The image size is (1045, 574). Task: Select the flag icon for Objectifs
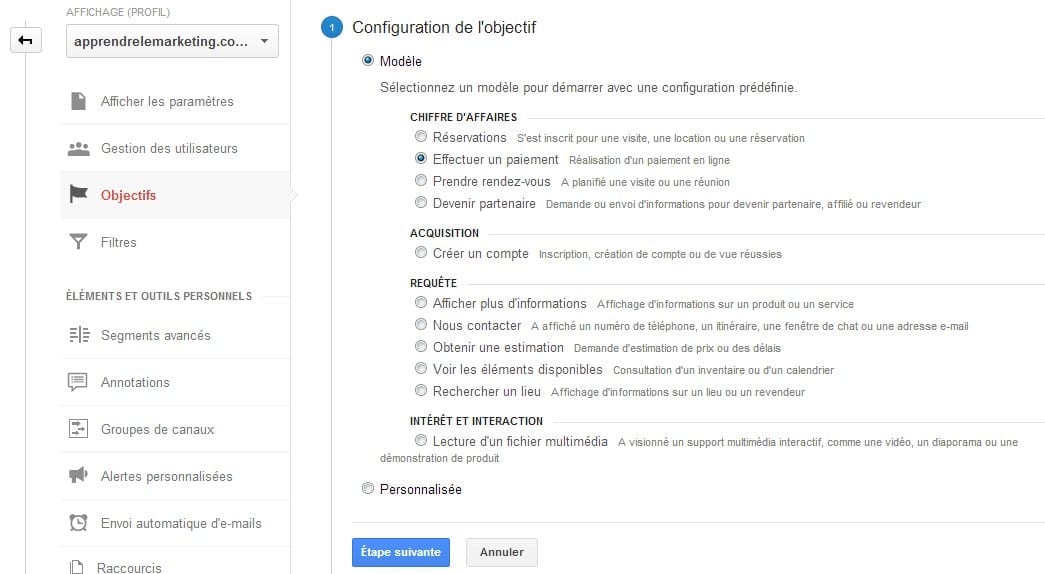(79, 194)
